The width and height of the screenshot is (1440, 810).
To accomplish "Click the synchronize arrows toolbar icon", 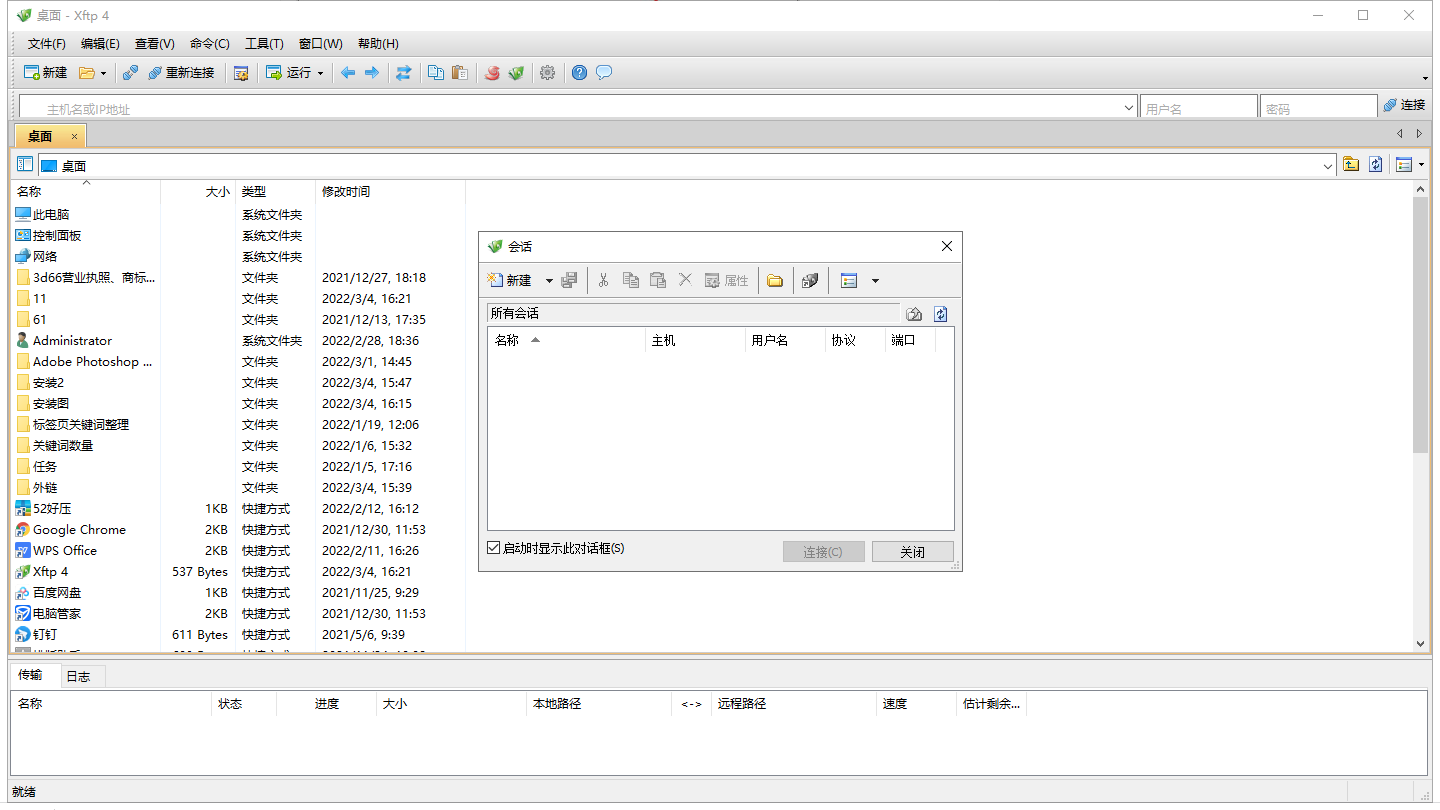I will point(403,73).
